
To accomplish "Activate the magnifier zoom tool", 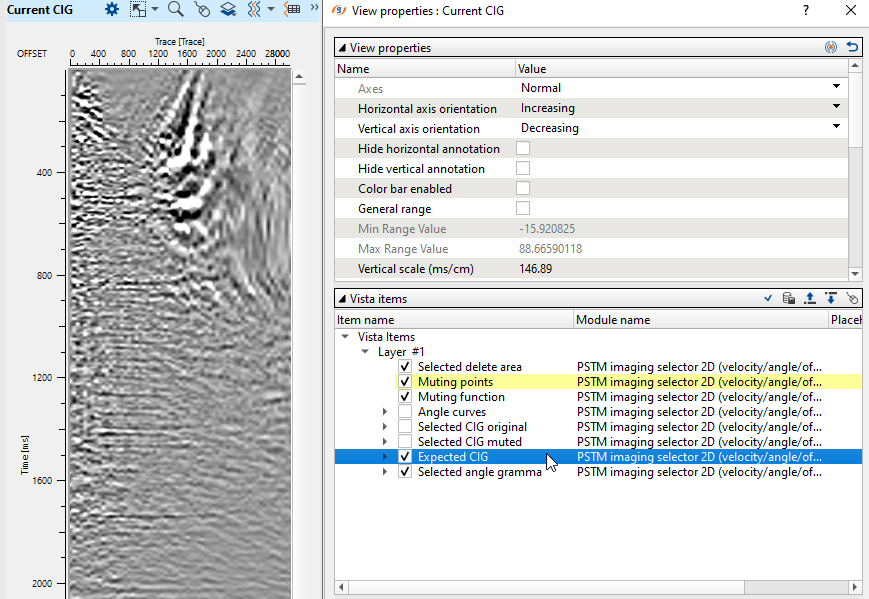I will point(175,9).
